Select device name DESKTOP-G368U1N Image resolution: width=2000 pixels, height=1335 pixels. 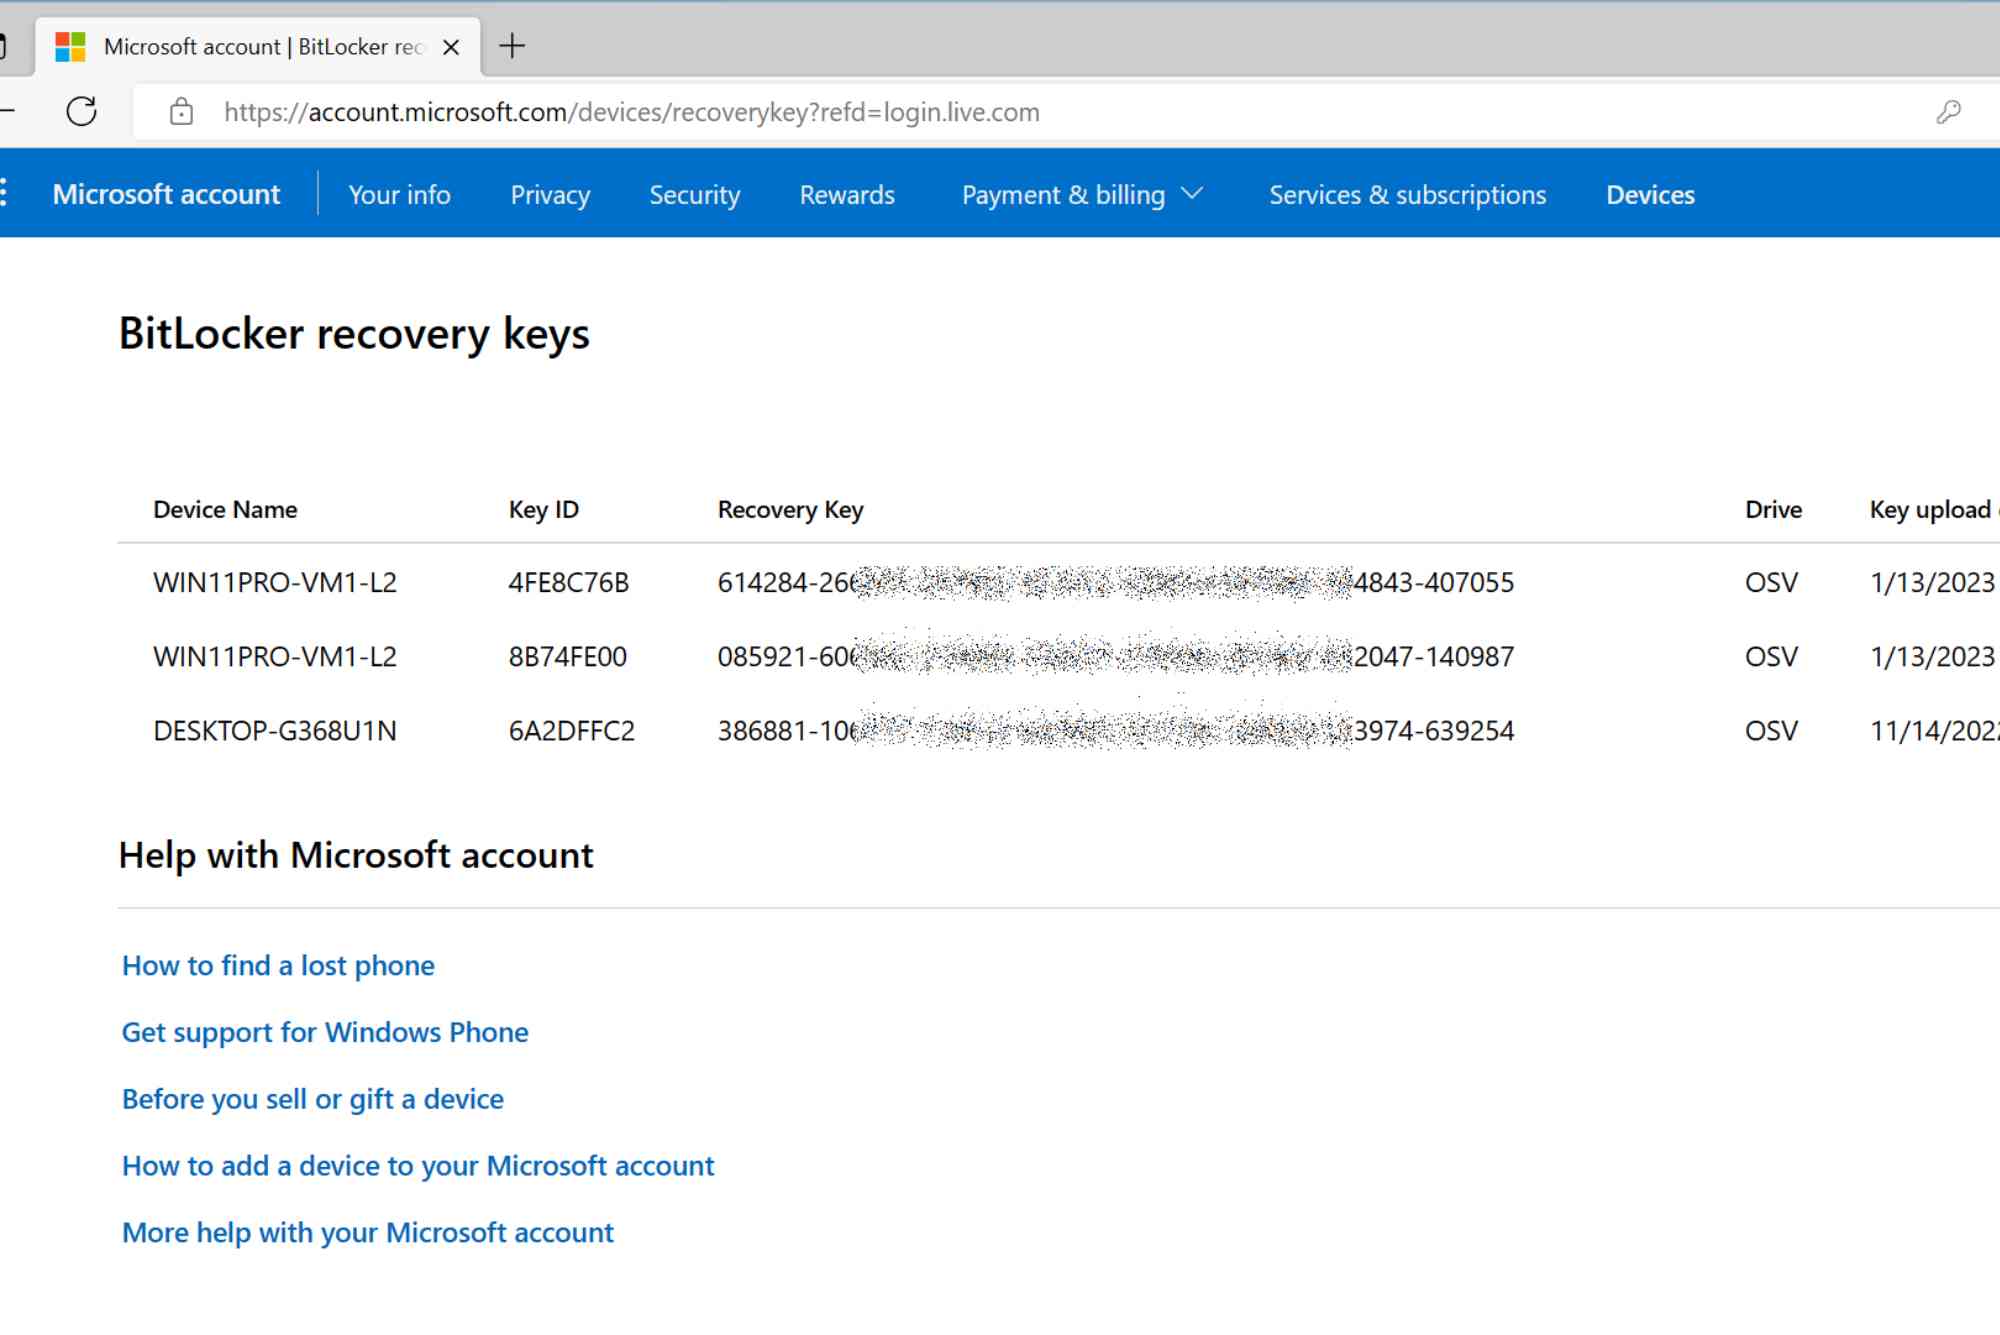[x=275, y=730]
